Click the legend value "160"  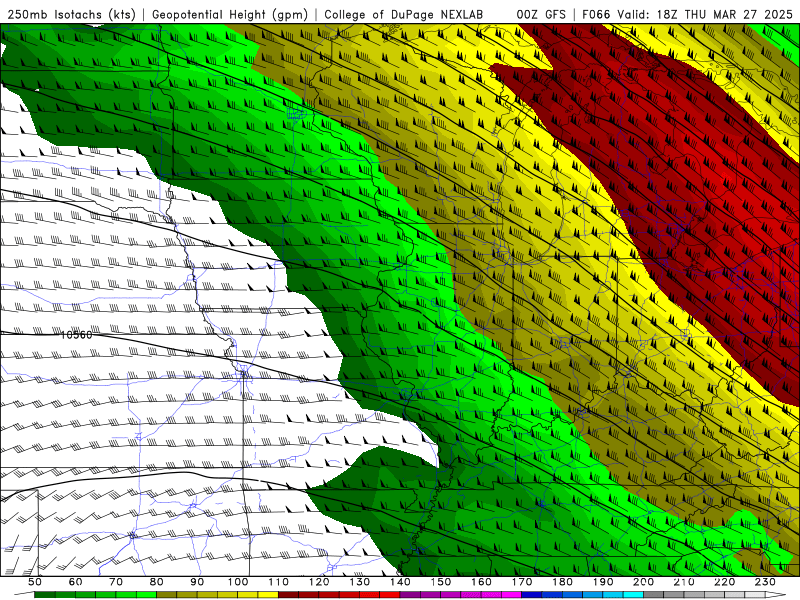click(481, 582)
